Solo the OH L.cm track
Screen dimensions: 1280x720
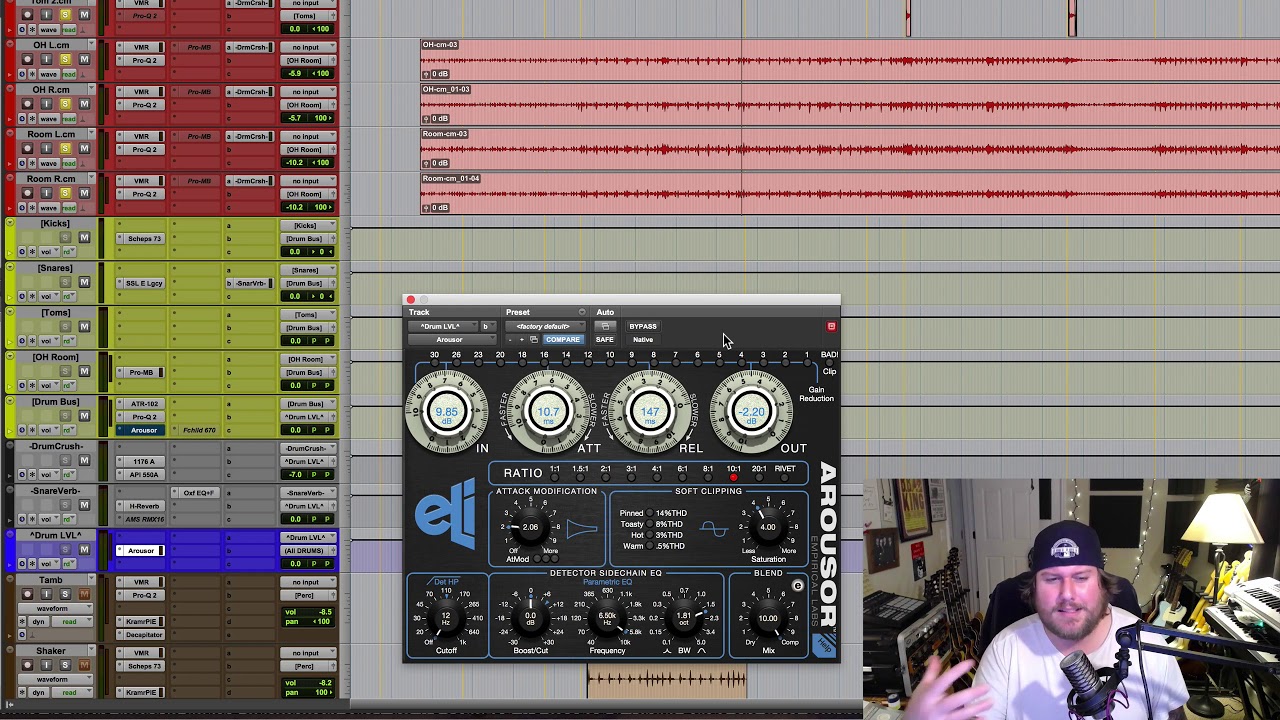[x=65, y=60]
